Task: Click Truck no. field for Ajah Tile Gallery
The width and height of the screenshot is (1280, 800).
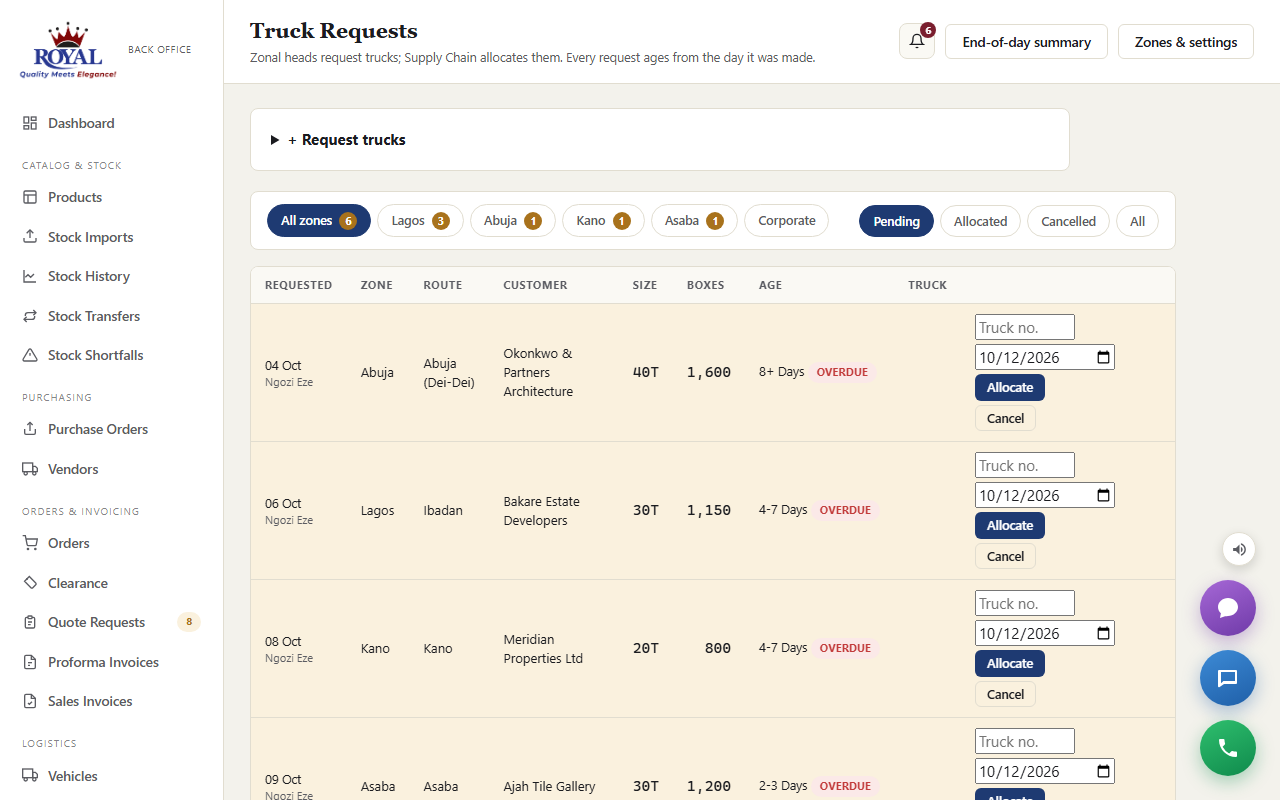Action: (x=1025, y=741)
